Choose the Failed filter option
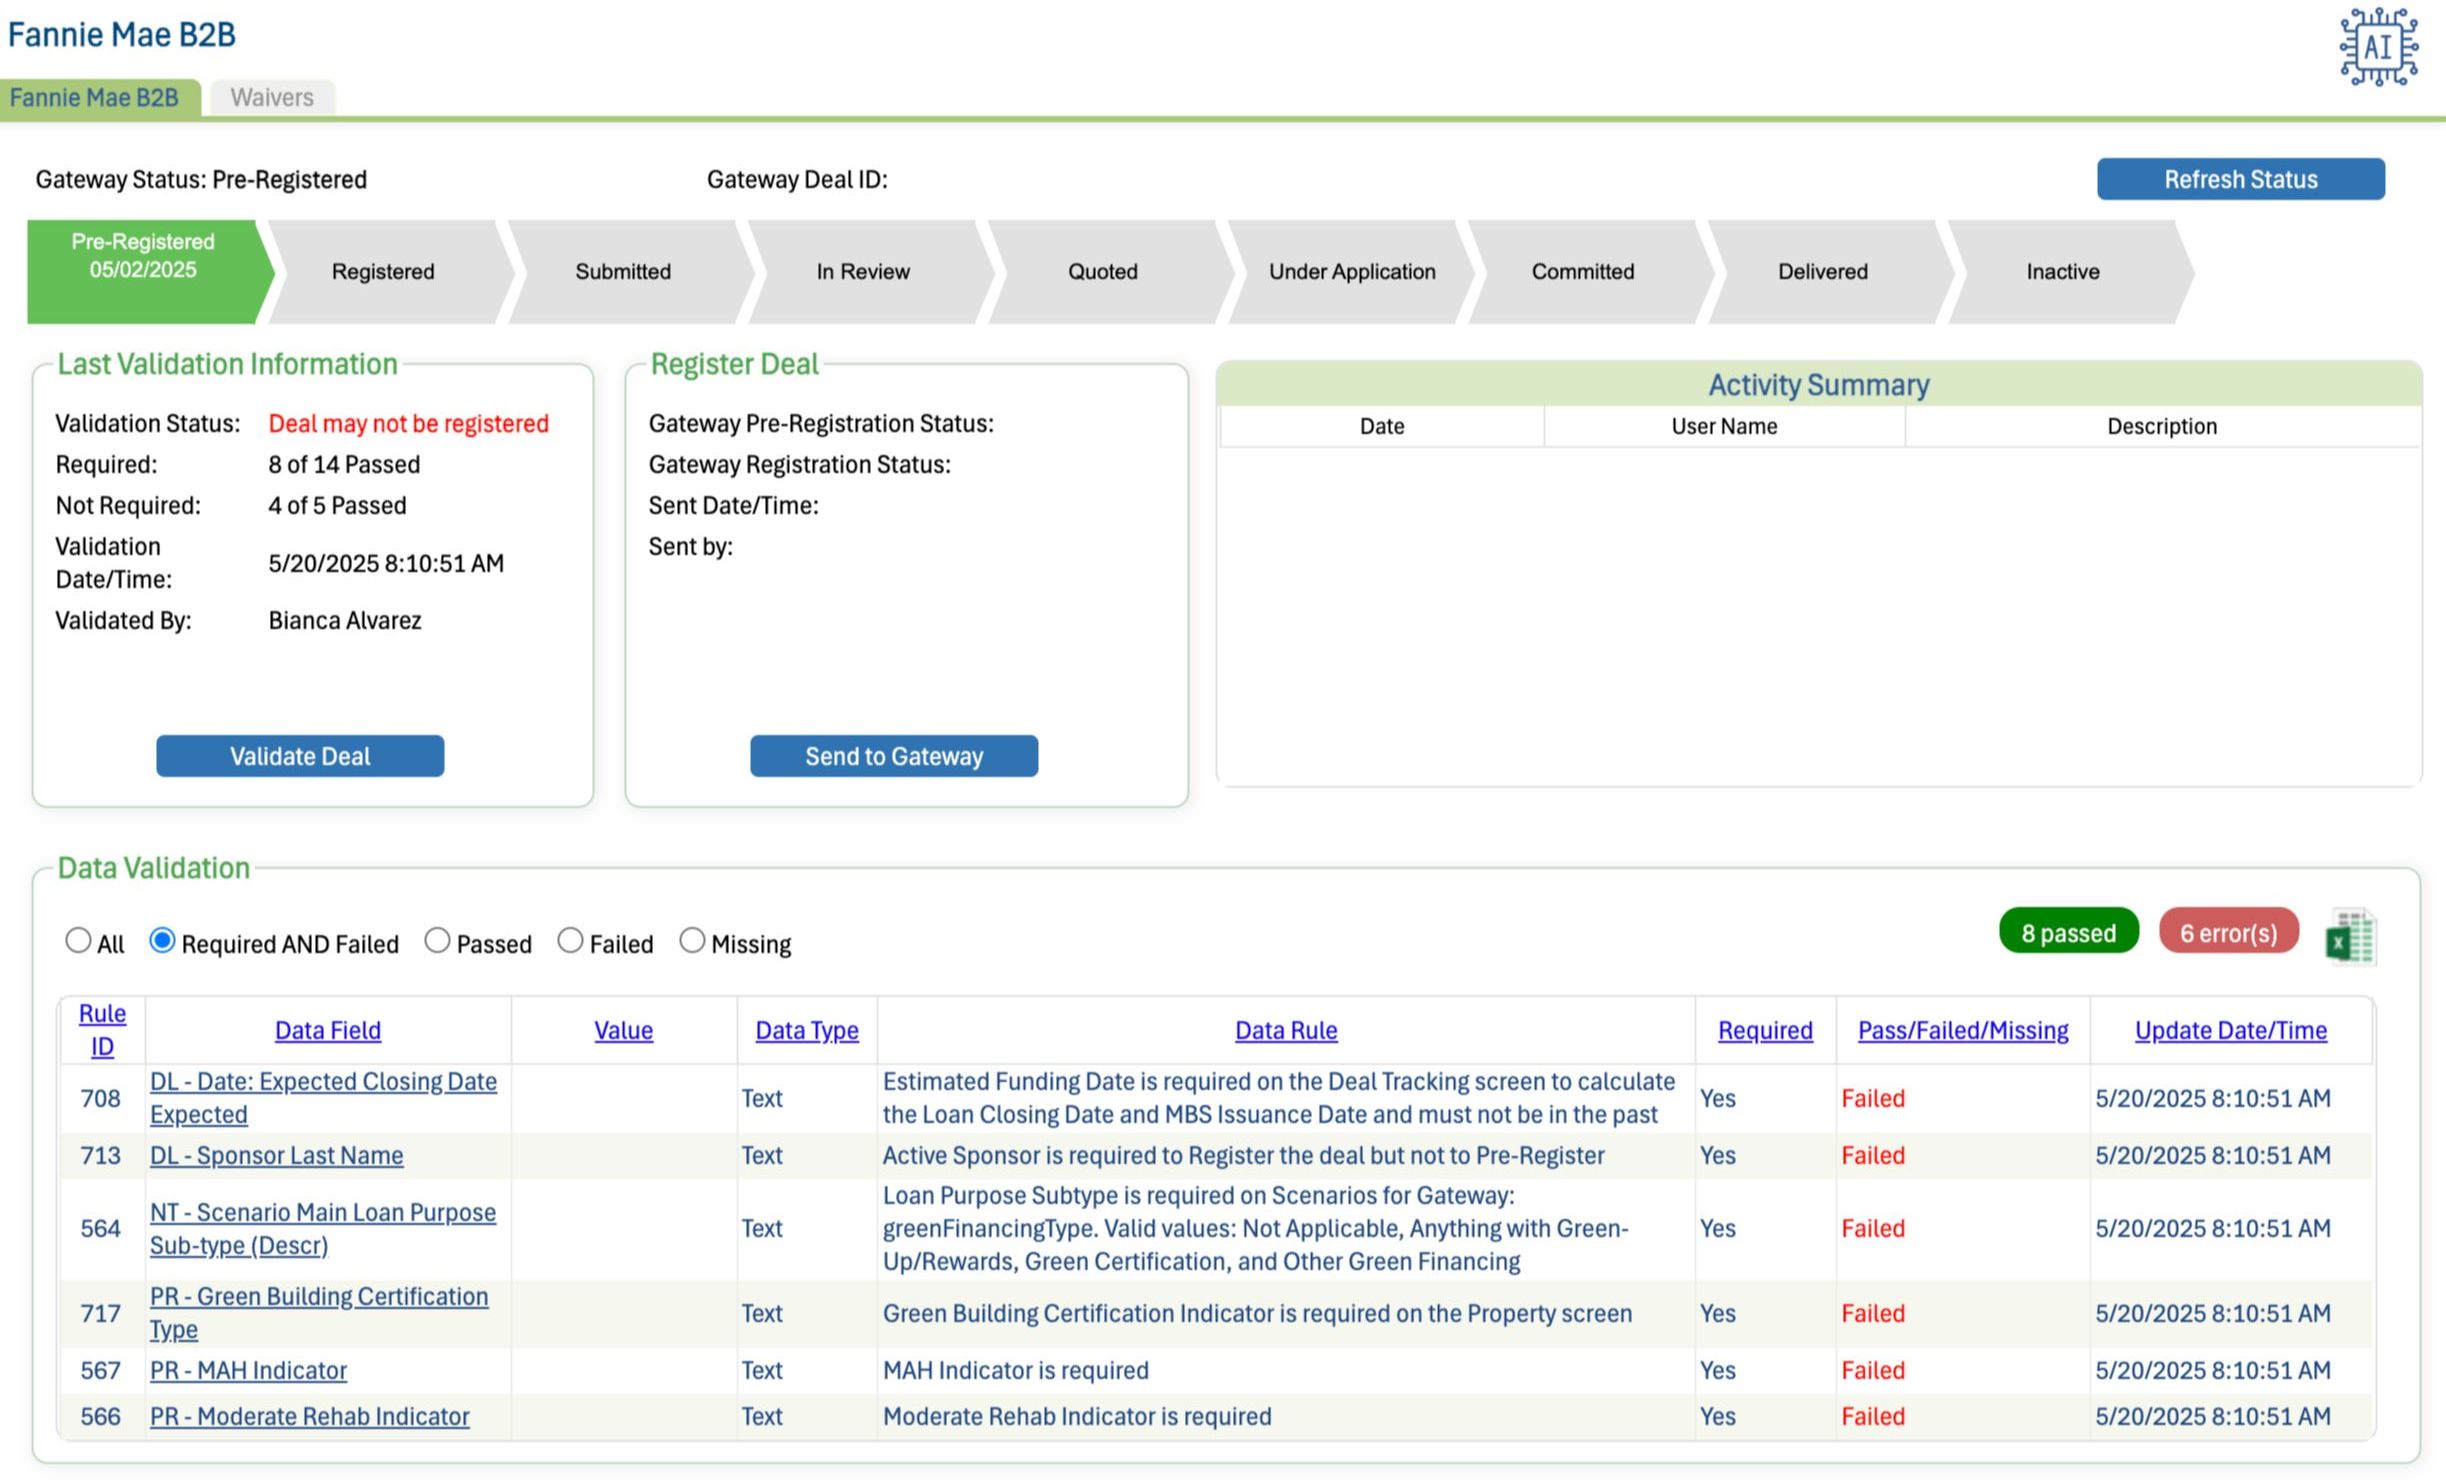2446x1480 pixels. pyautogui.click(x=570, y=941)
